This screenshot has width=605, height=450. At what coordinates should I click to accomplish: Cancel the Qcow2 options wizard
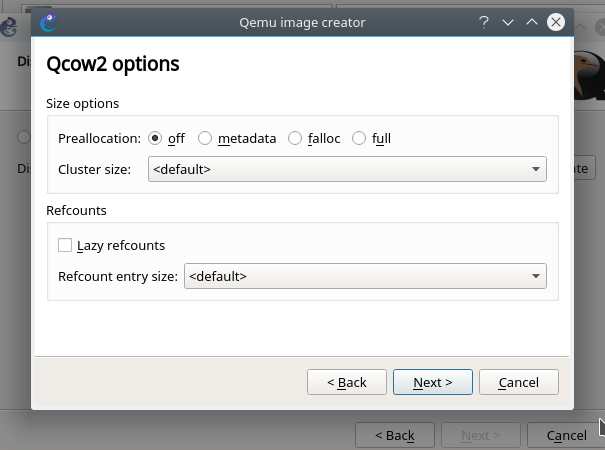[x=518, y=382]
